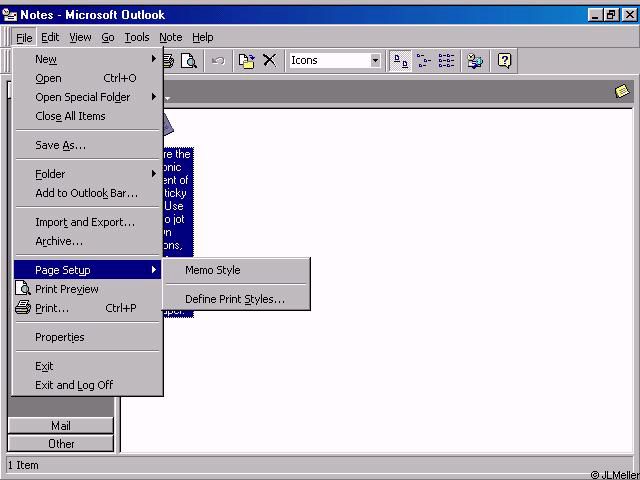Open the Tools menu

(137, 38)
